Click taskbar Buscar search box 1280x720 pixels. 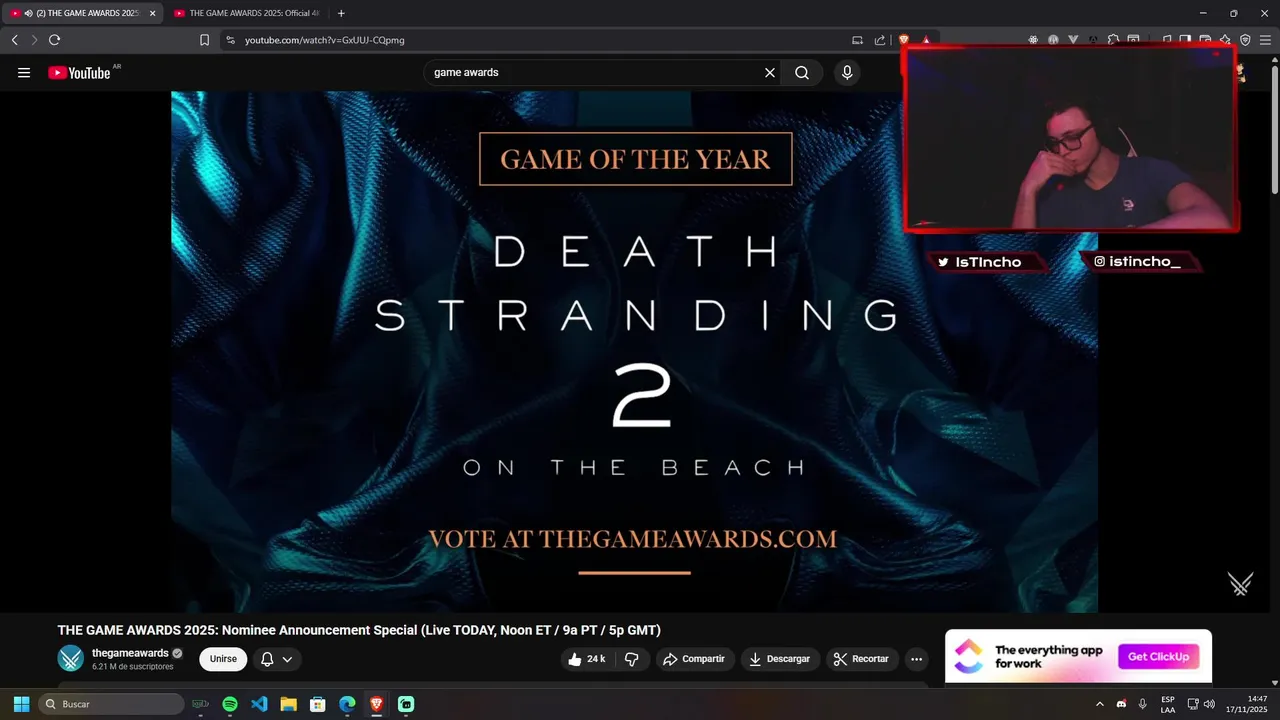pyautogui.click(x=112, y=704)
